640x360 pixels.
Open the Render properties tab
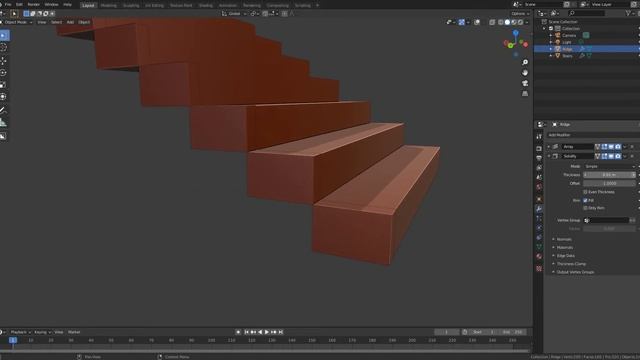coord(539,149)
